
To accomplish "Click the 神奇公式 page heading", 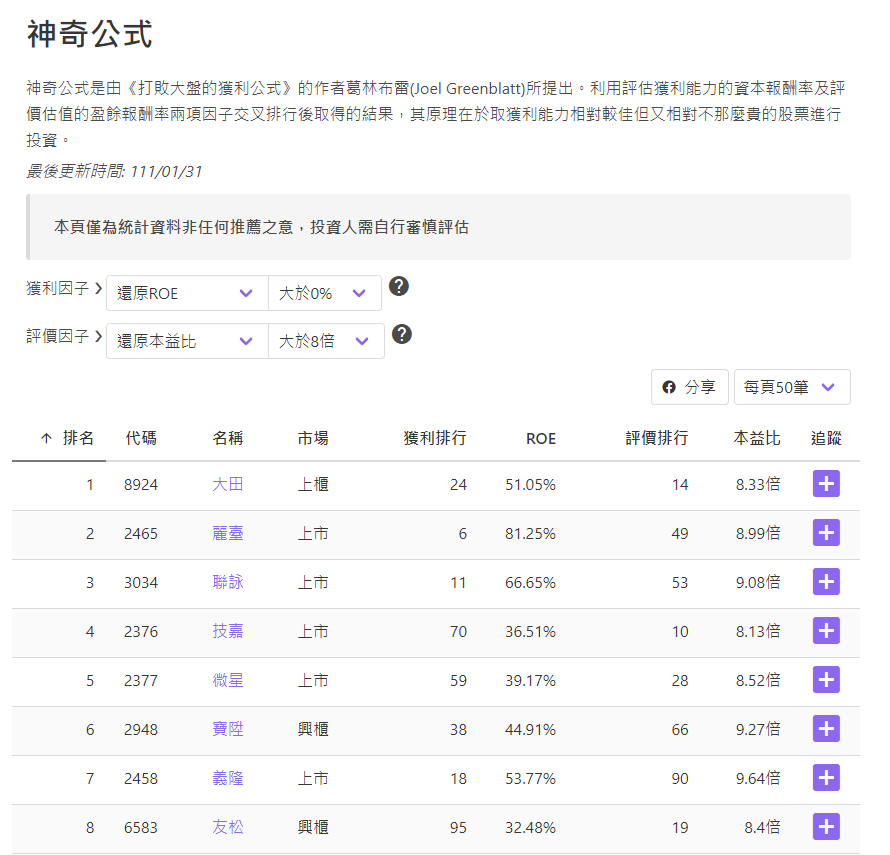I will click(x=90, y=34).
